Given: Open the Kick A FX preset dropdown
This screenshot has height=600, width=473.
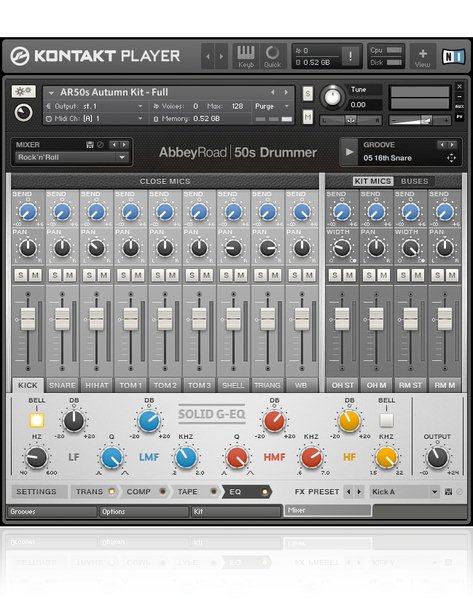Looking at the screenshot, I should [x=404, y=492].
